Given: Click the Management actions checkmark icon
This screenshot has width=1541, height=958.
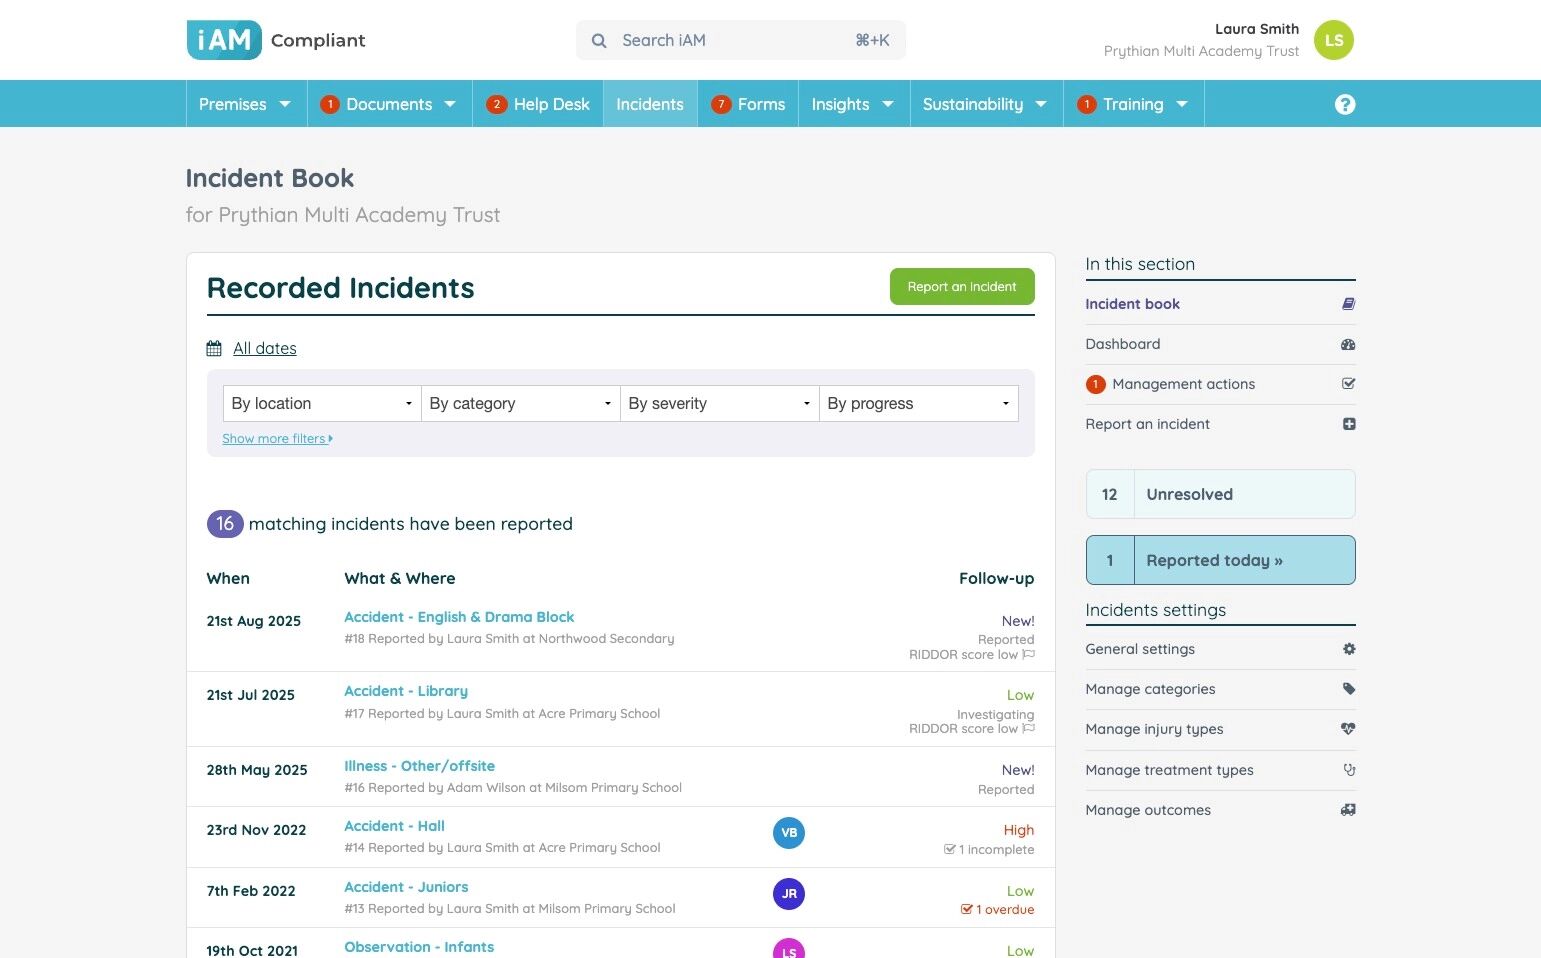Looking at the screenshot, I should tap(1348, 383).
